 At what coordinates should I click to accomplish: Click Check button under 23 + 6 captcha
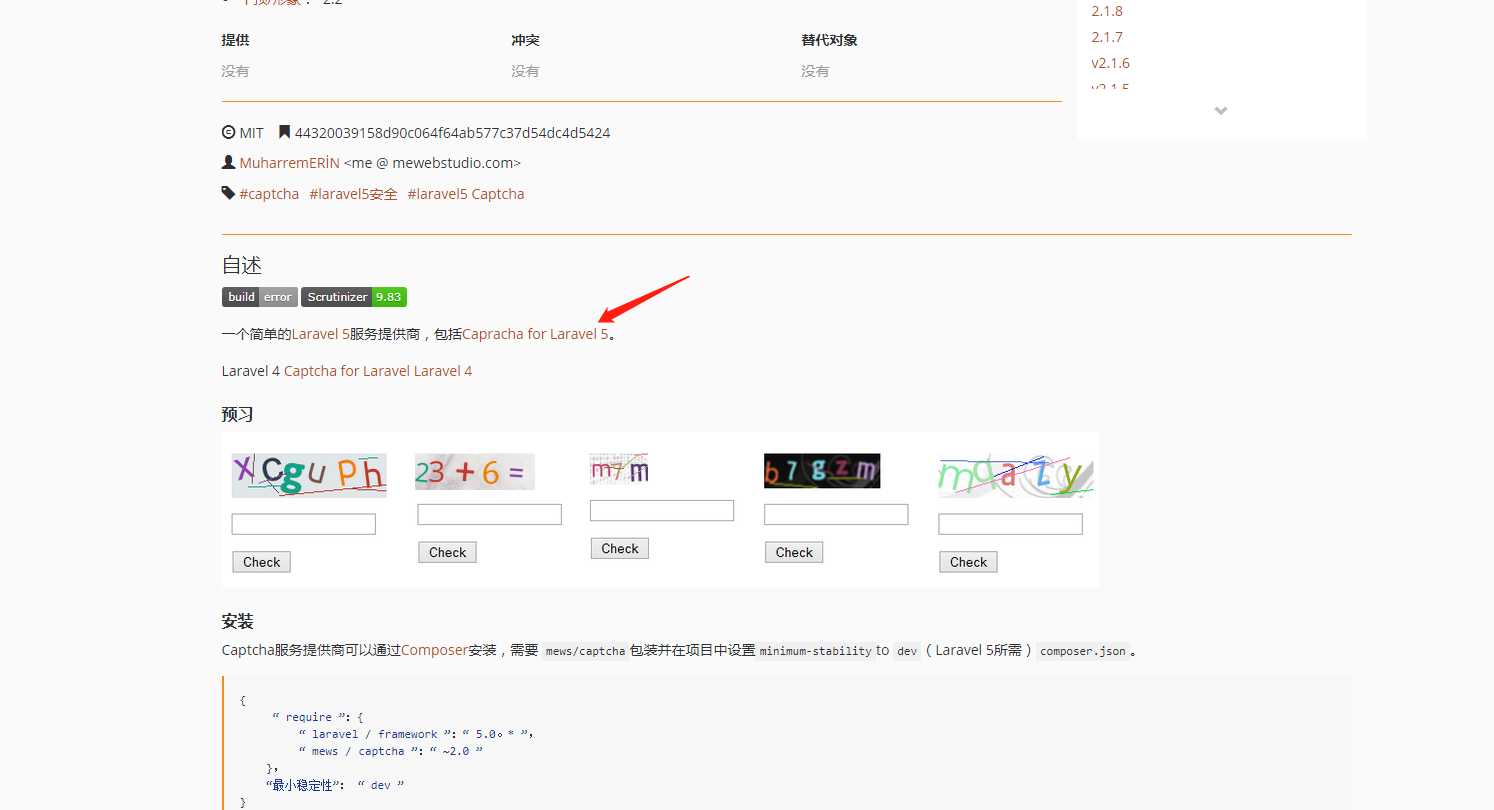(x=448, y=552)
